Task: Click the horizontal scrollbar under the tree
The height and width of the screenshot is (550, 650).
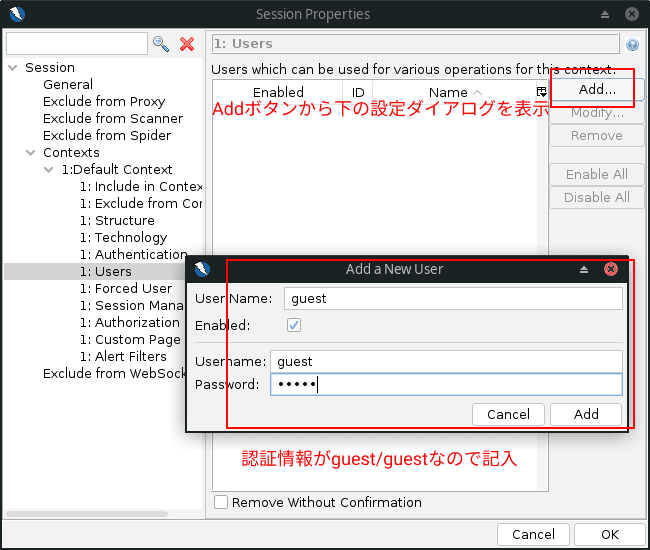Action: tap(87, 514)
